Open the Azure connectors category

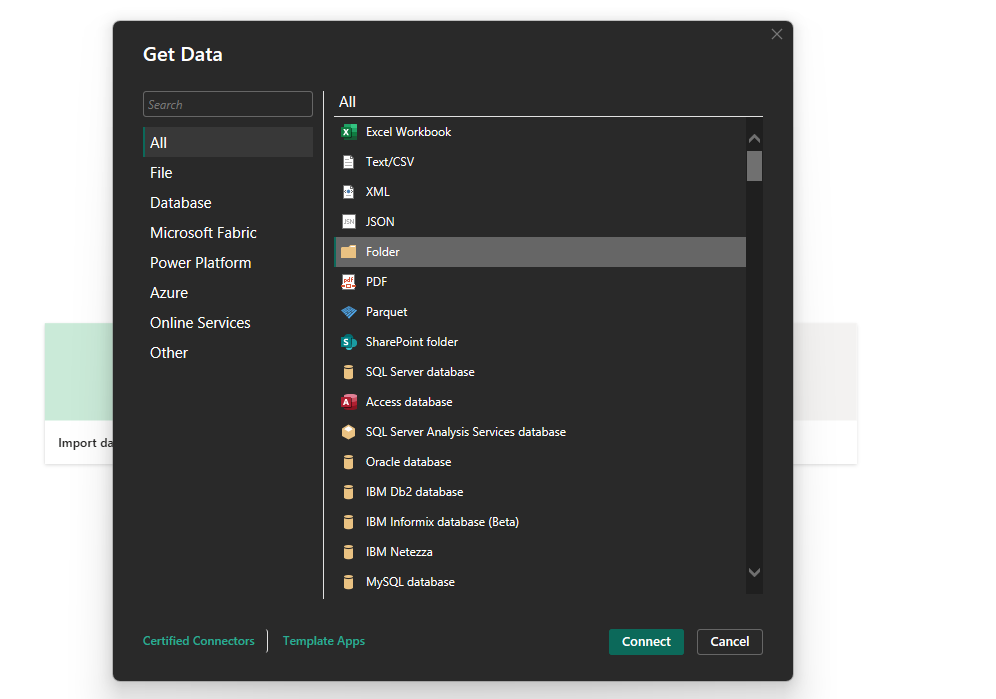[x=169, y=292]
